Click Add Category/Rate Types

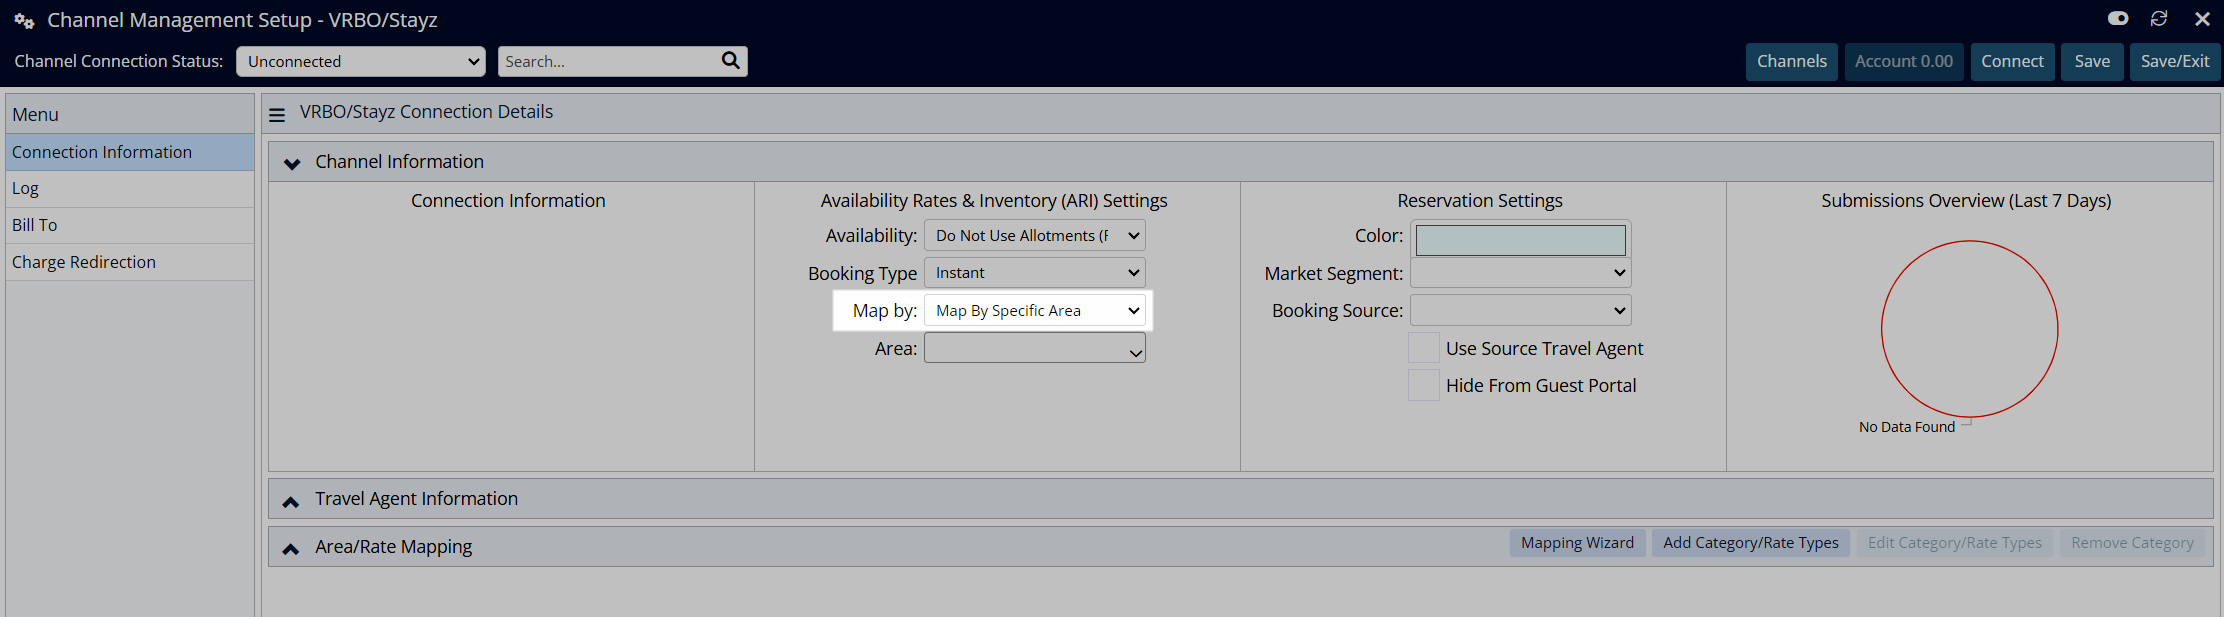tap(1751, 543)
